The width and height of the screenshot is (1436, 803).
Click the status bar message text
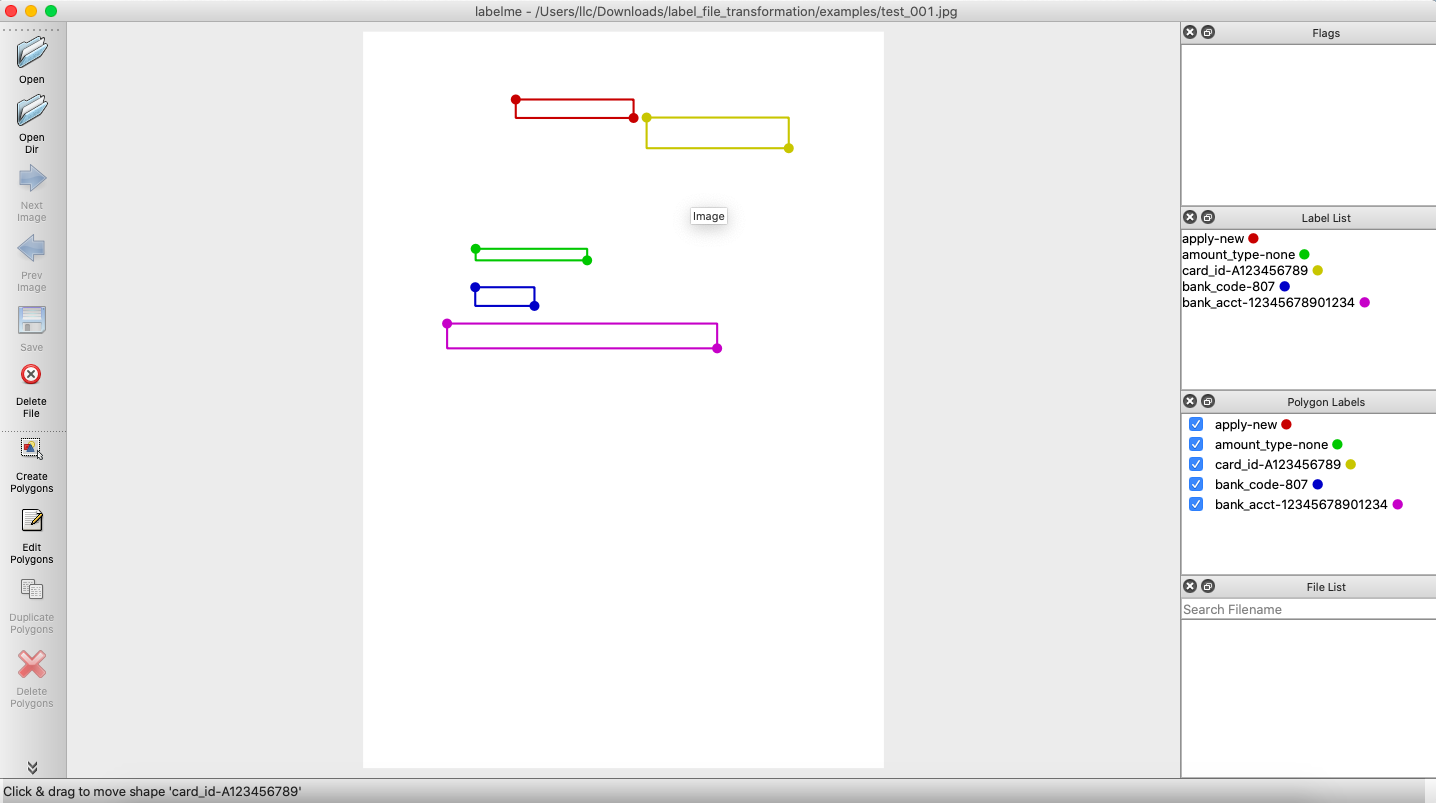pos(153,791)
